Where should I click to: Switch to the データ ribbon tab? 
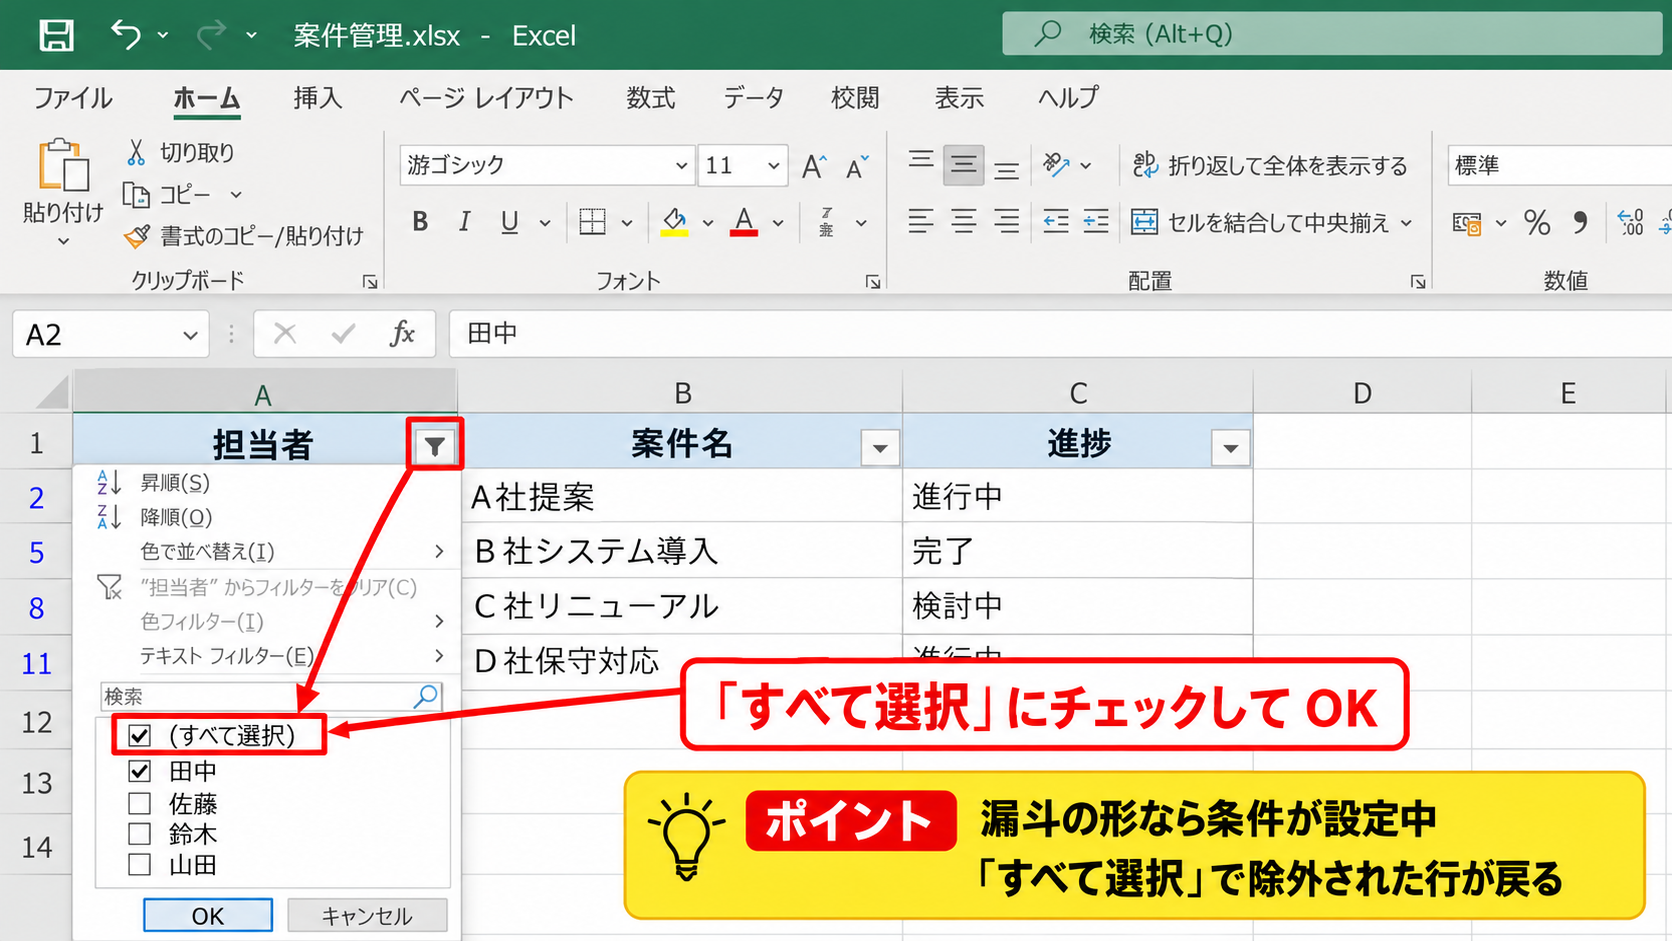753,98
